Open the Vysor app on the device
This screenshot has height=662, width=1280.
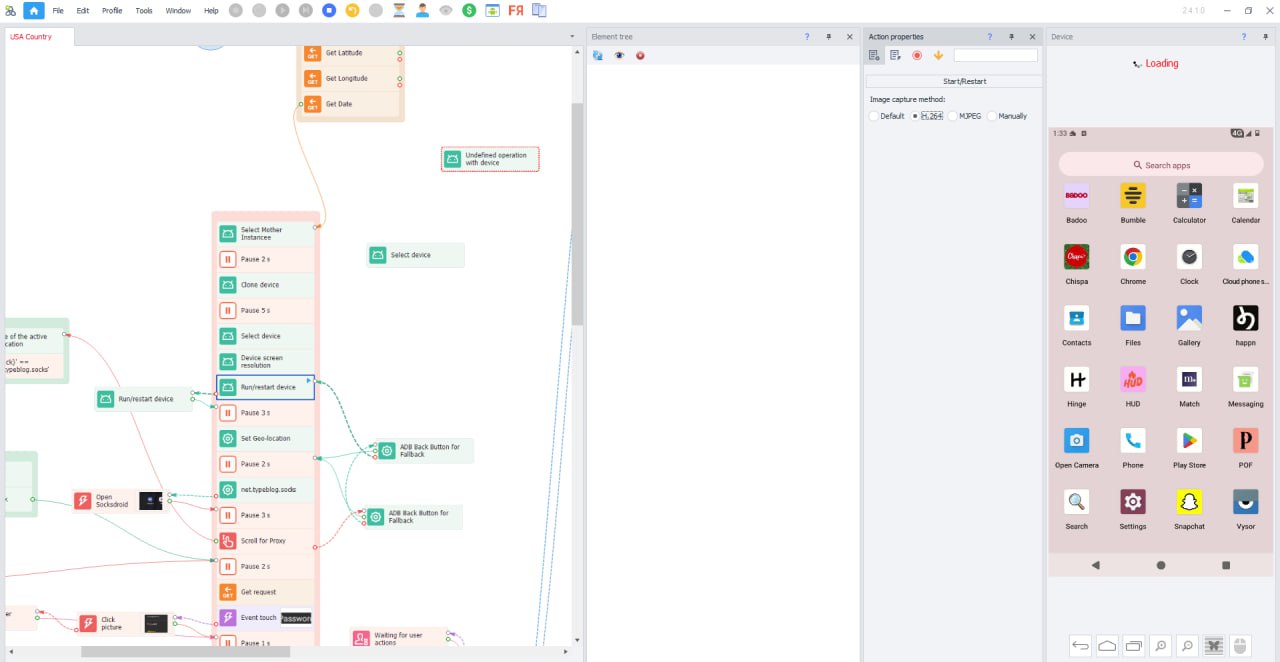click(x=1246, y=508)
